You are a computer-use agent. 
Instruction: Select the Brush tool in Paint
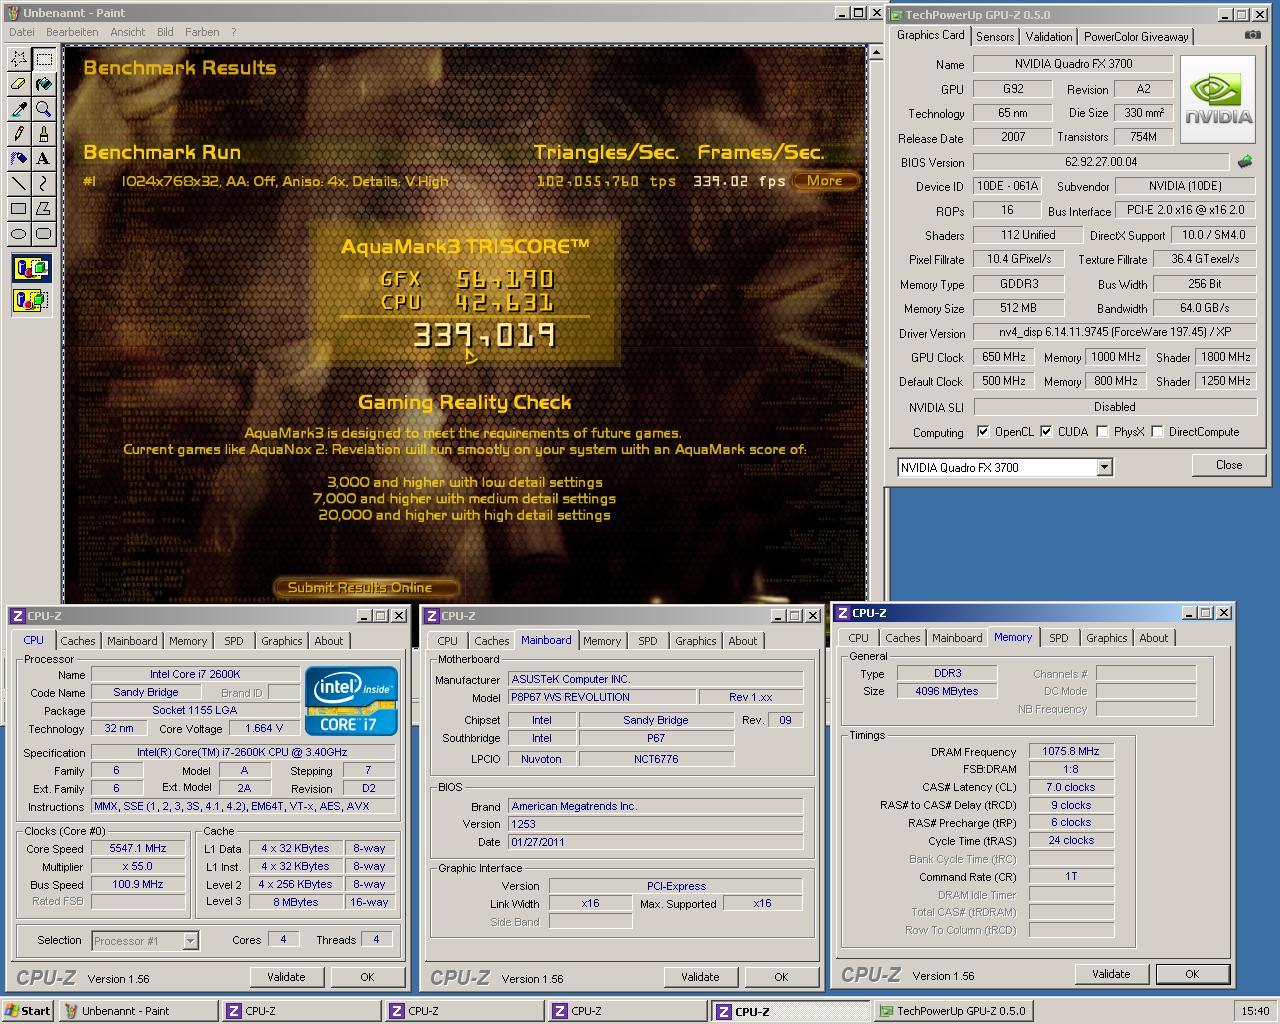click(x=43, y=134)
